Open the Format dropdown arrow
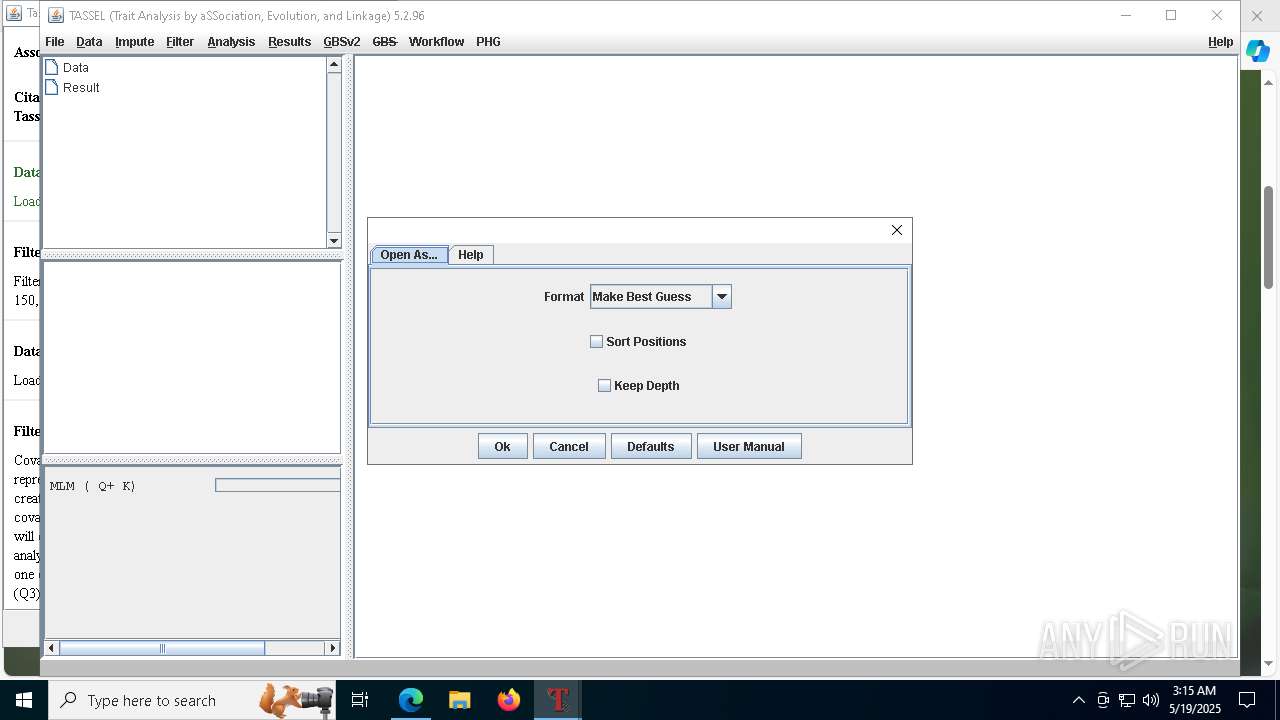The image size is (1280, 720). [x=722, y=296]
